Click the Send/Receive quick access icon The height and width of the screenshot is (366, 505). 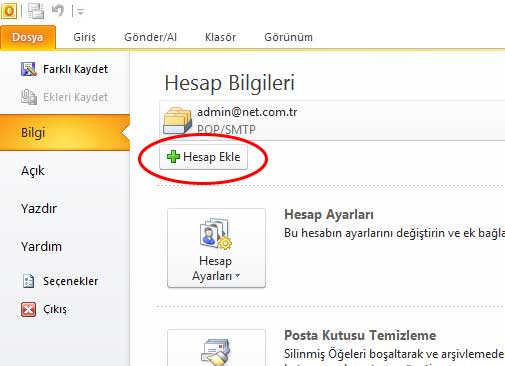coord(36,11)
